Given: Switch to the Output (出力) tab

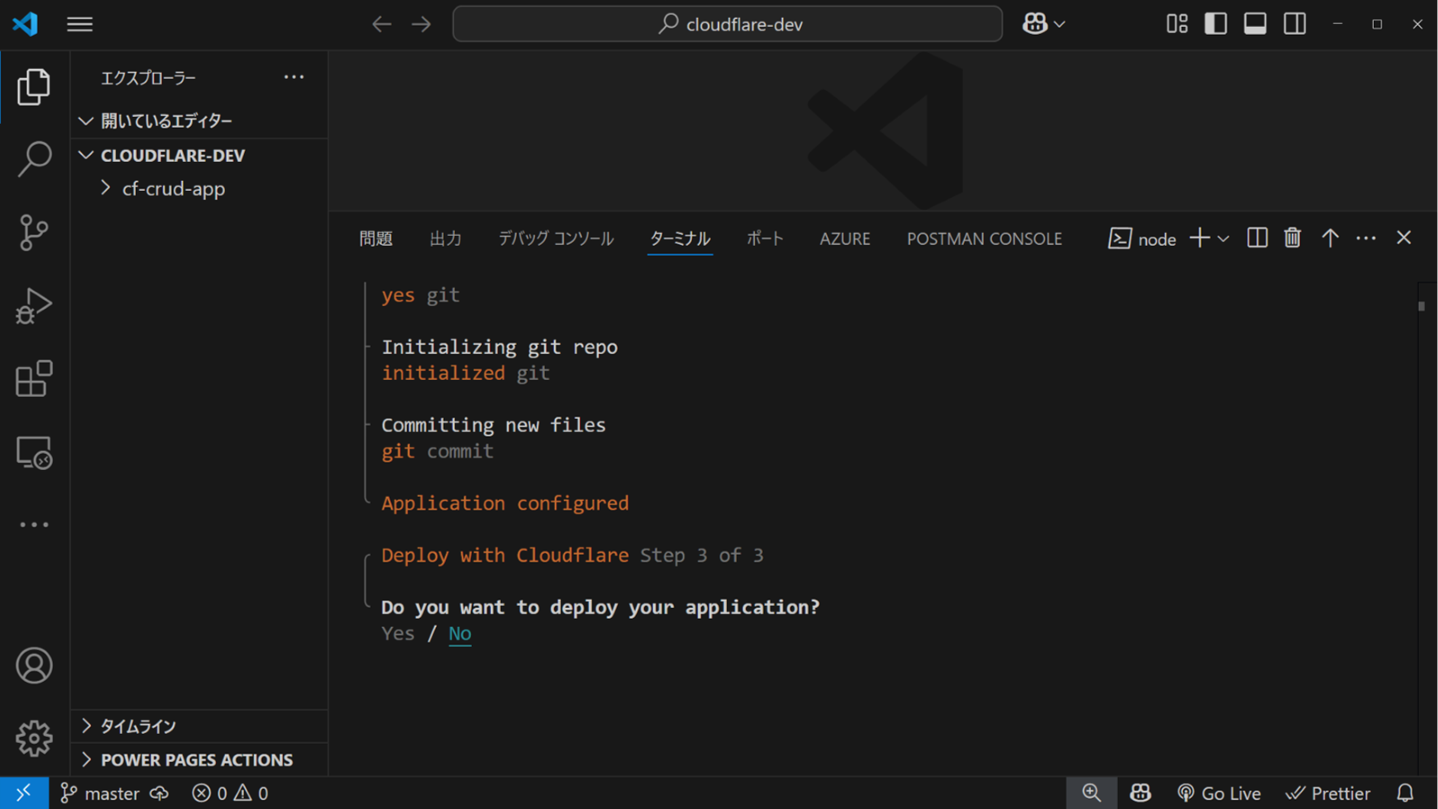Looking at the screenshot, I should pyautogui.click(x=446, y=239).
